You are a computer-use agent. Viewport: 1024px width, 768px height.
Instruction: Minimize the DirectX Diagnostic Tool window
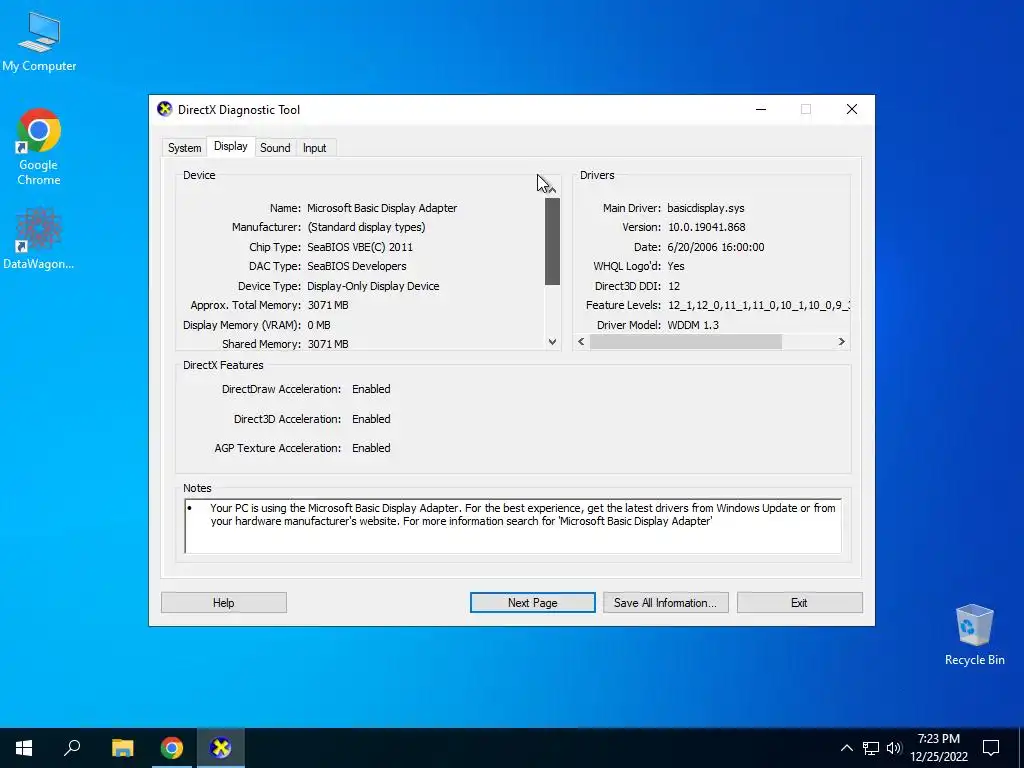click(761, 109)
